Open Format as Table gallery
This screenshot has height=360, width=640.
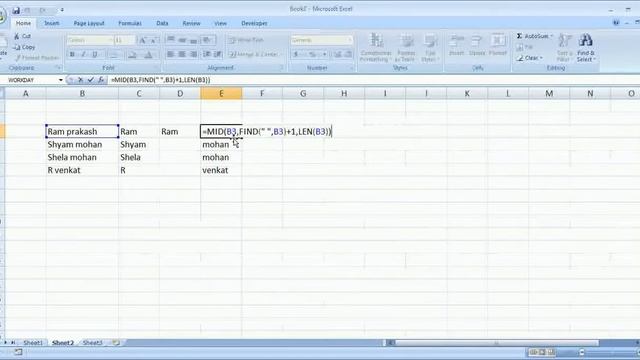406,47
